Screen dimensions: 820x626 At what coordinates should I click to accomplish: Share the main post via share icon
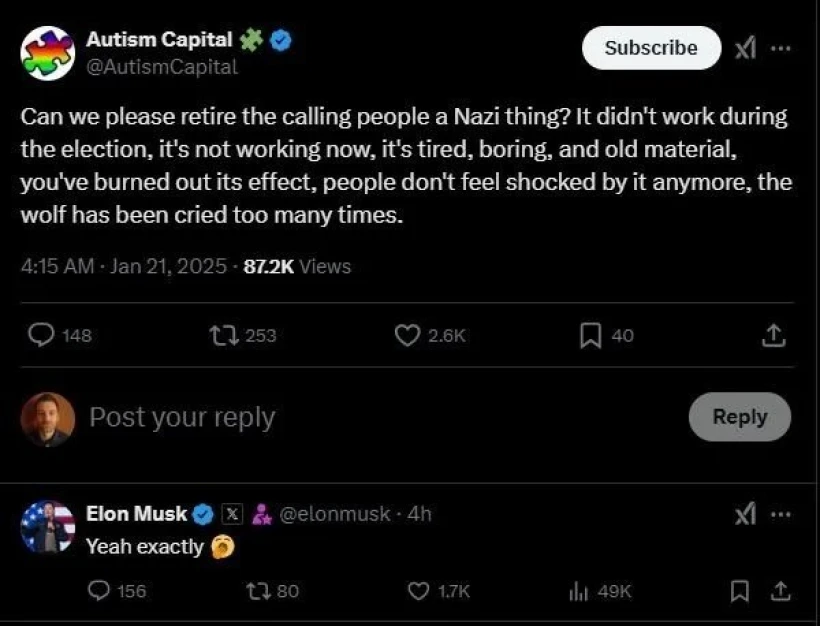point(773,336)
